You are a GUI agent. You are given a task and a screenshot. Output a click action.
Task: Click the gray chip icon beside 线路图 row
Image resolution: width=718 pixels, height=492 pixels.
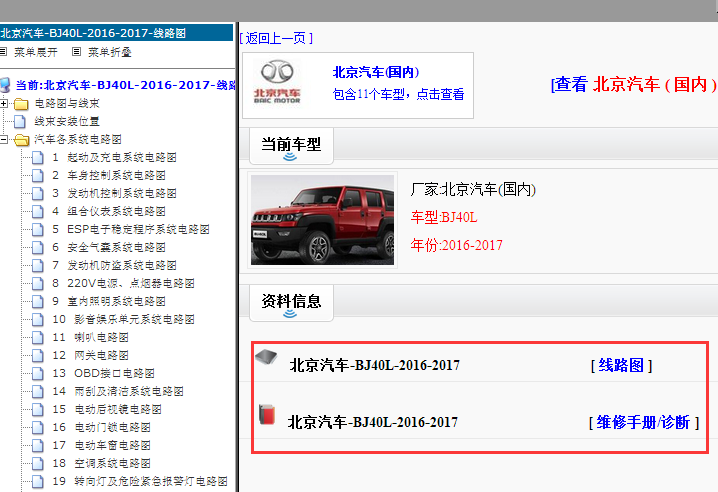266,357
